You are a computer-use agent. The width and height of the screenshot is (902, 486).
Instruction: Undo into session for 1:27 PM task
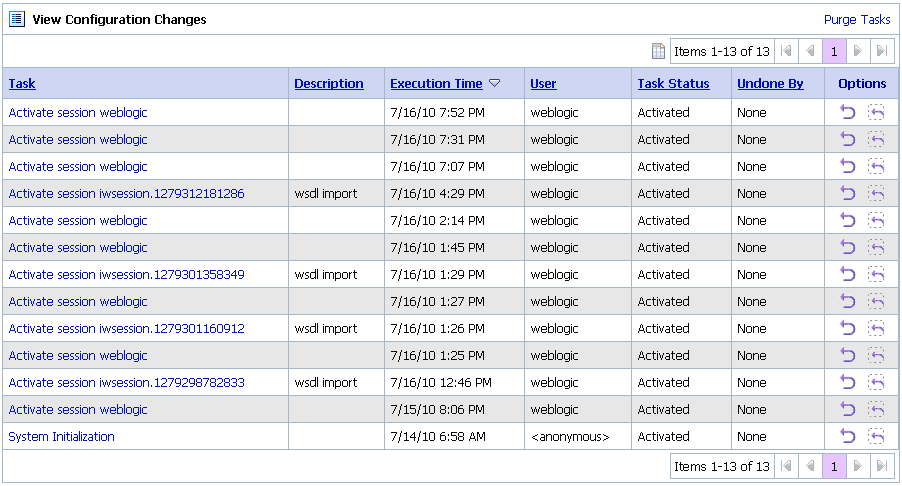pyautogui.click(x=876, y=301)
